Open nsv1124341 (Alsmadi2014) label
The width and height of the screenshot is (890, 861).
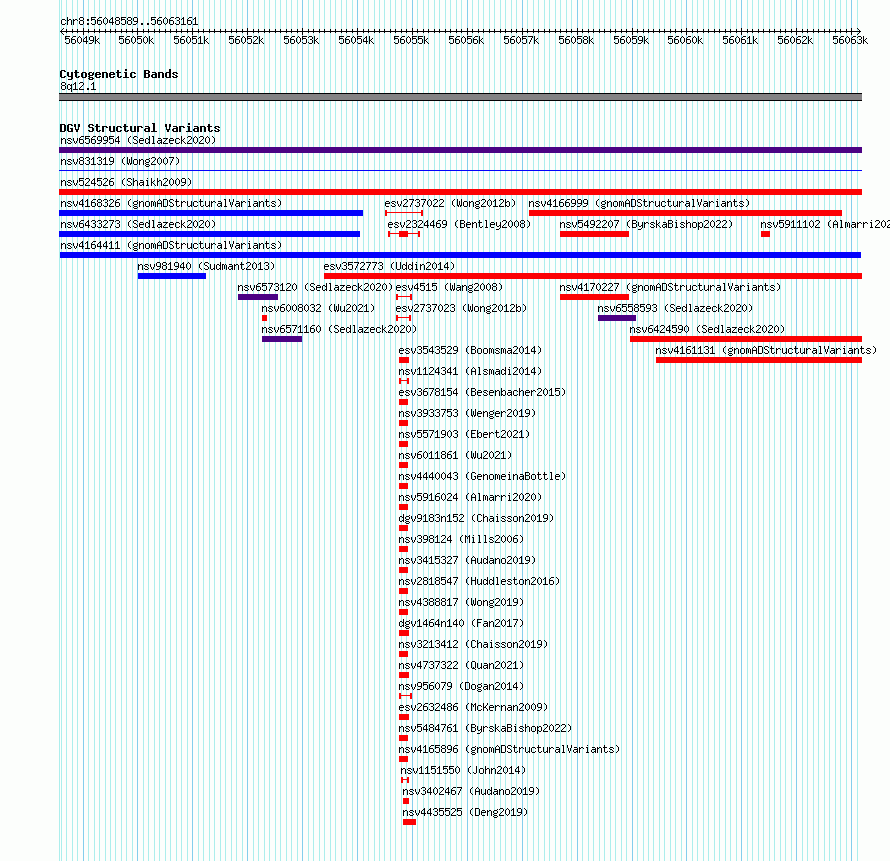pos(470,371)
